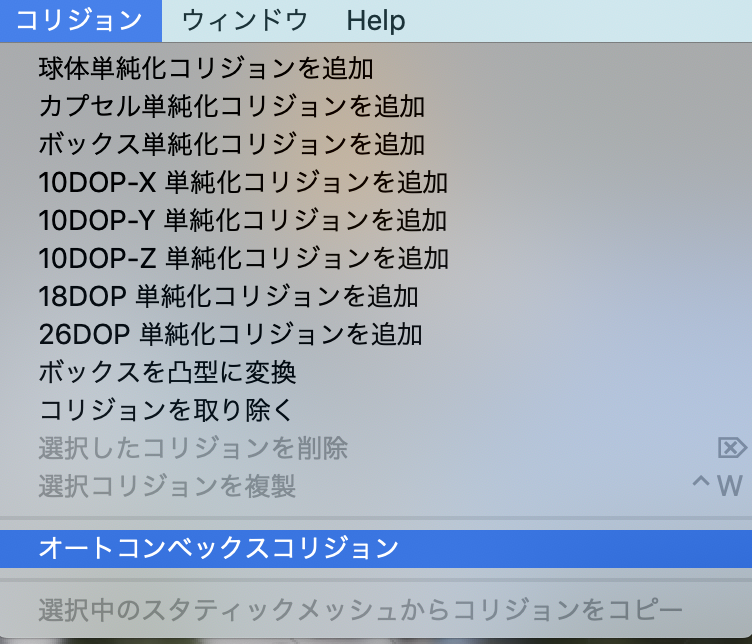Open the ウィンドウ menu
This screenshot has height=644, width=752.
click(x=245, y=21)
